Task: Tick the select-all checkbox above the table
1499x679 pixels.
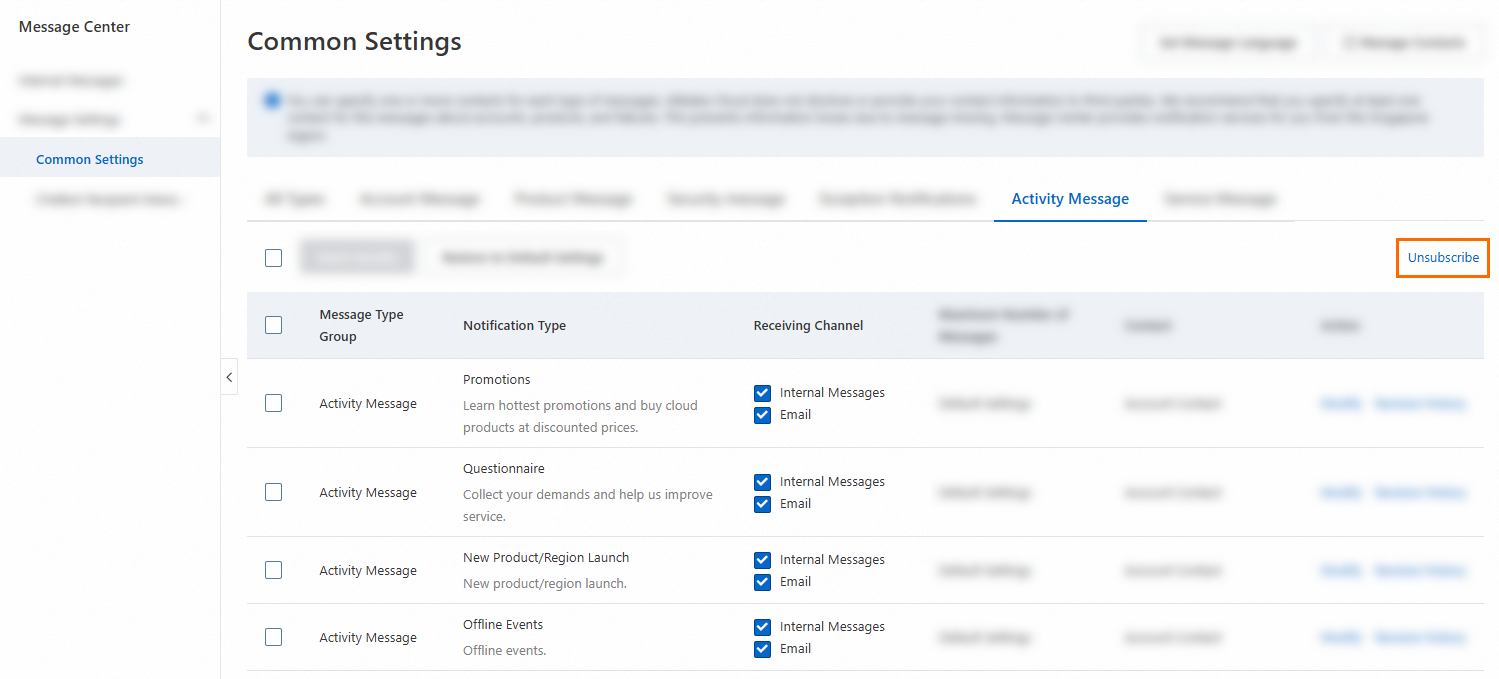Action: point(273,258)
